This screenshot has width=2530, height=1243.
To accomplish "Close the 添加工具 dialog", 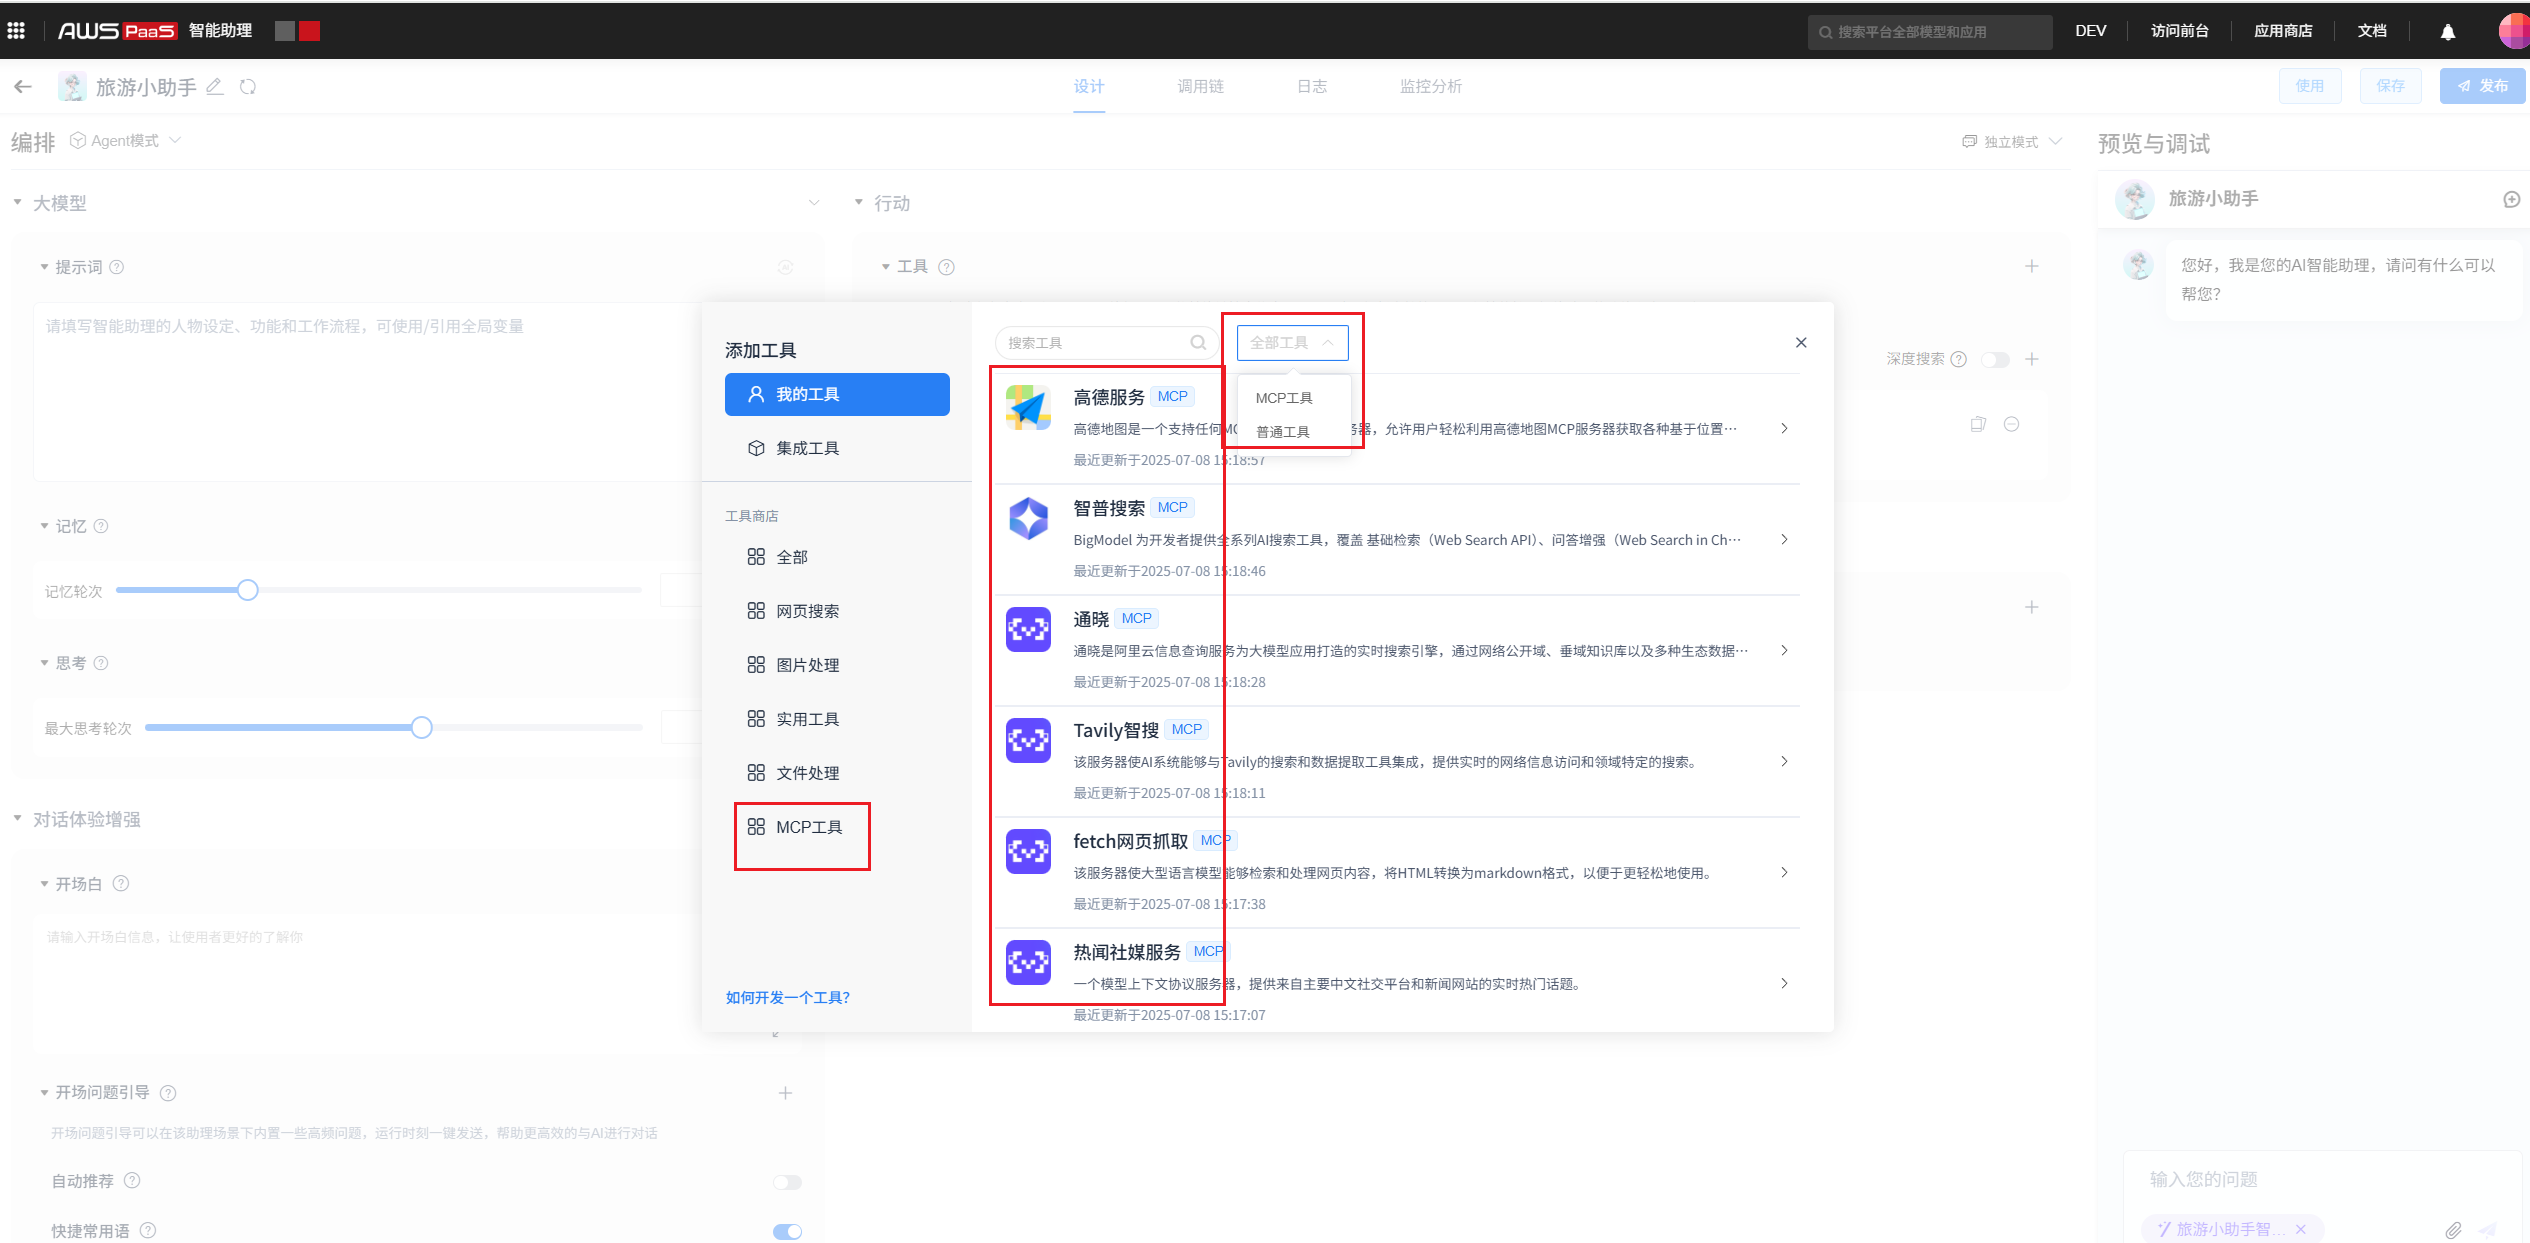I will (1801, 343).
